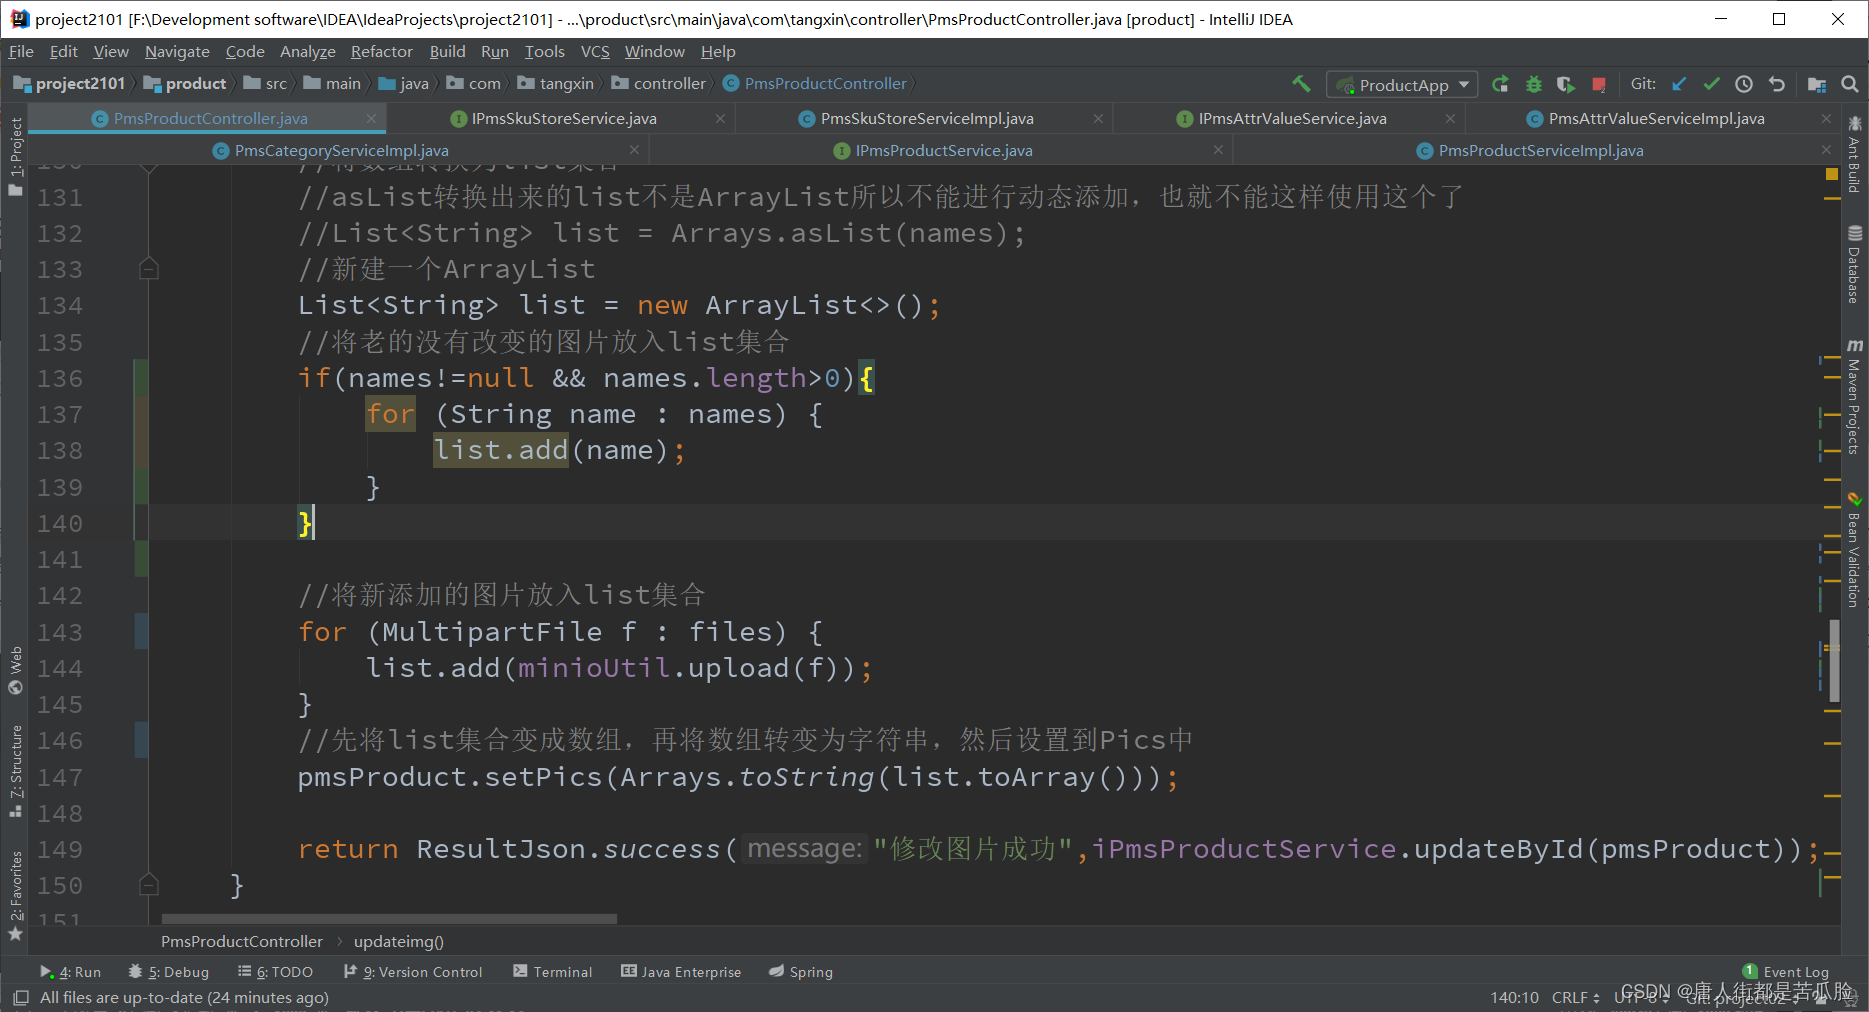Open the Favorites tool window
This screenshot has width=1869, height=1012.
(x=15, y=896)
